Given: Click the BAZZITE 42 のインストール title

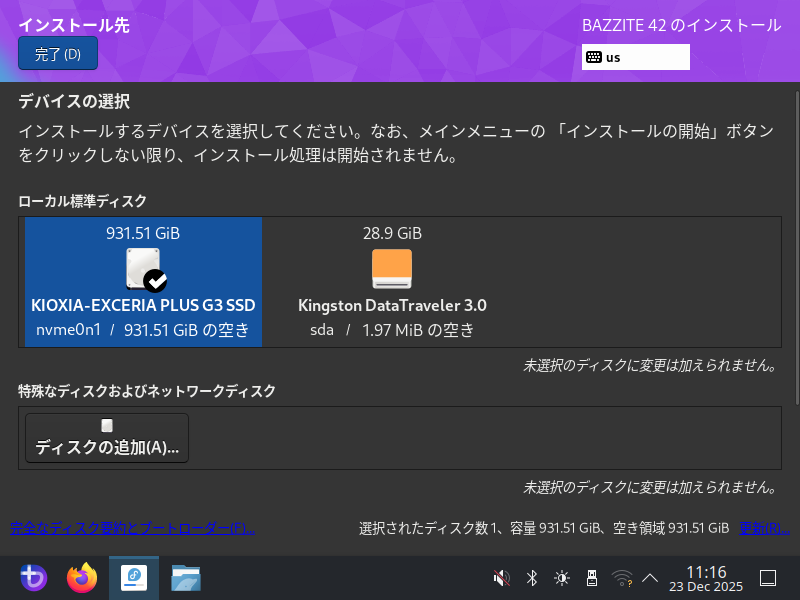Looking at the screenshot, I should coord(682,25).
